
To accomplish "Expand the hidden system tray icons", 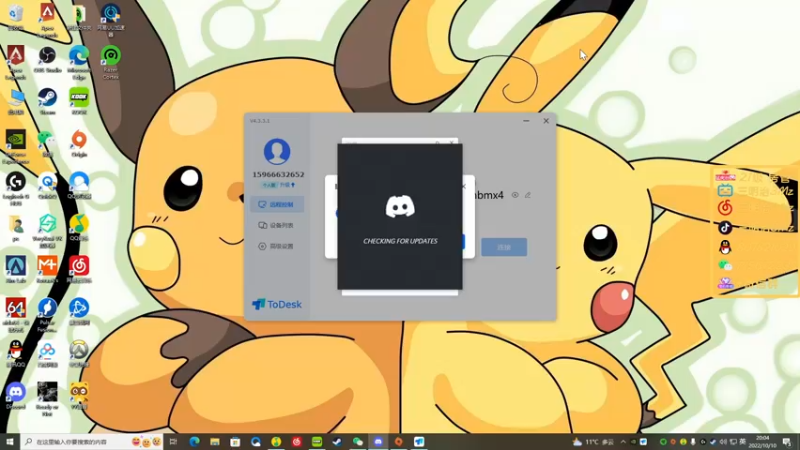I will tap(623, 442).
